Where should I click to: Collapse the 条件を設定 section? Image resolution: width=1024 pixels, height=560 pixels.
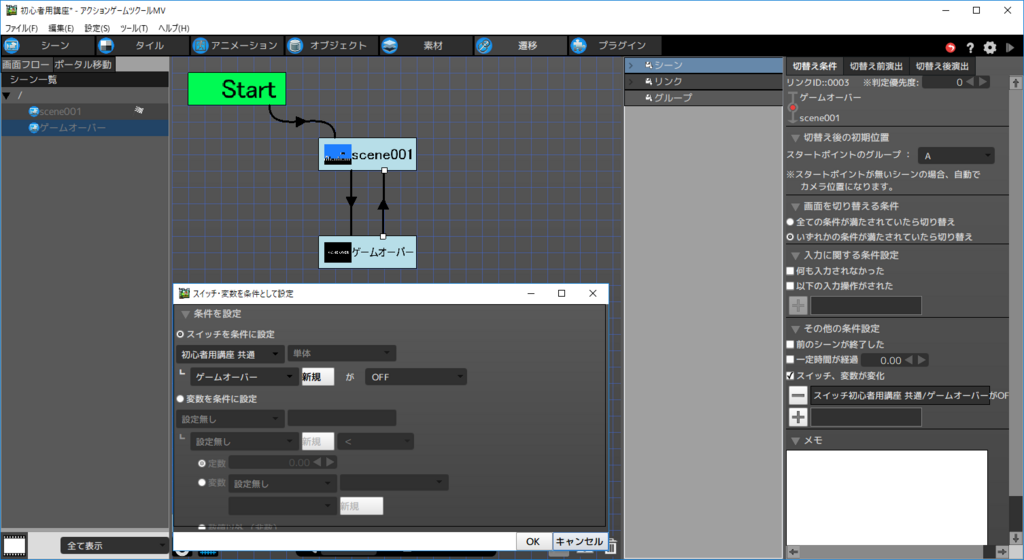(185, 315)
